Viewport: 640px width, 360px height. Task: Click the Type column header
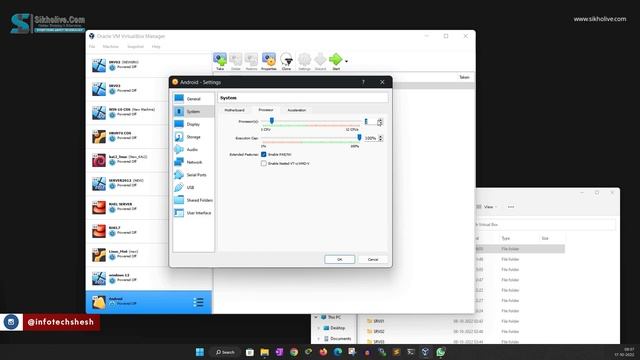click(506, 238)
